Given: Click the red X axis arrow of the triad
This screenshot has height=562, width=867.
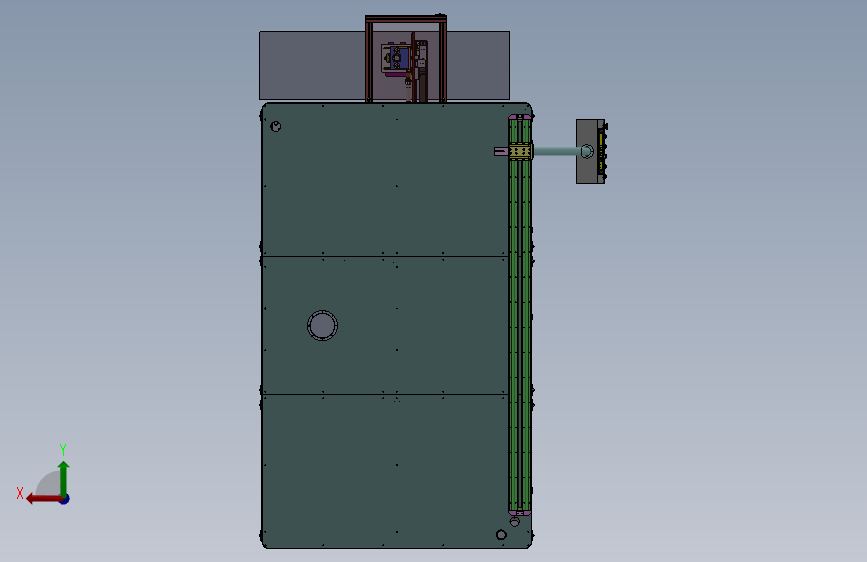Looking at the screenshot, I should [x=43, y=499].
